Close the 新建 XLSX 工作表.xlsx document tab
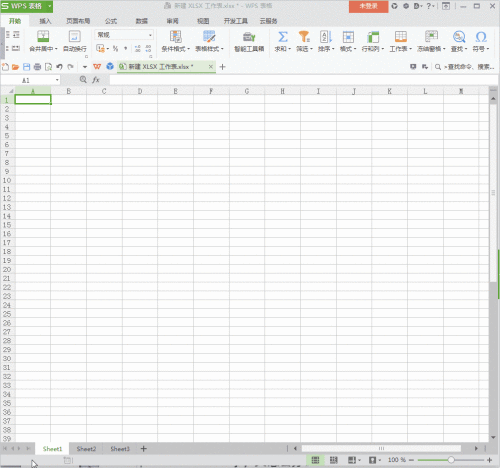The width and height of the screenshot is (500, 468). point(211,67)
